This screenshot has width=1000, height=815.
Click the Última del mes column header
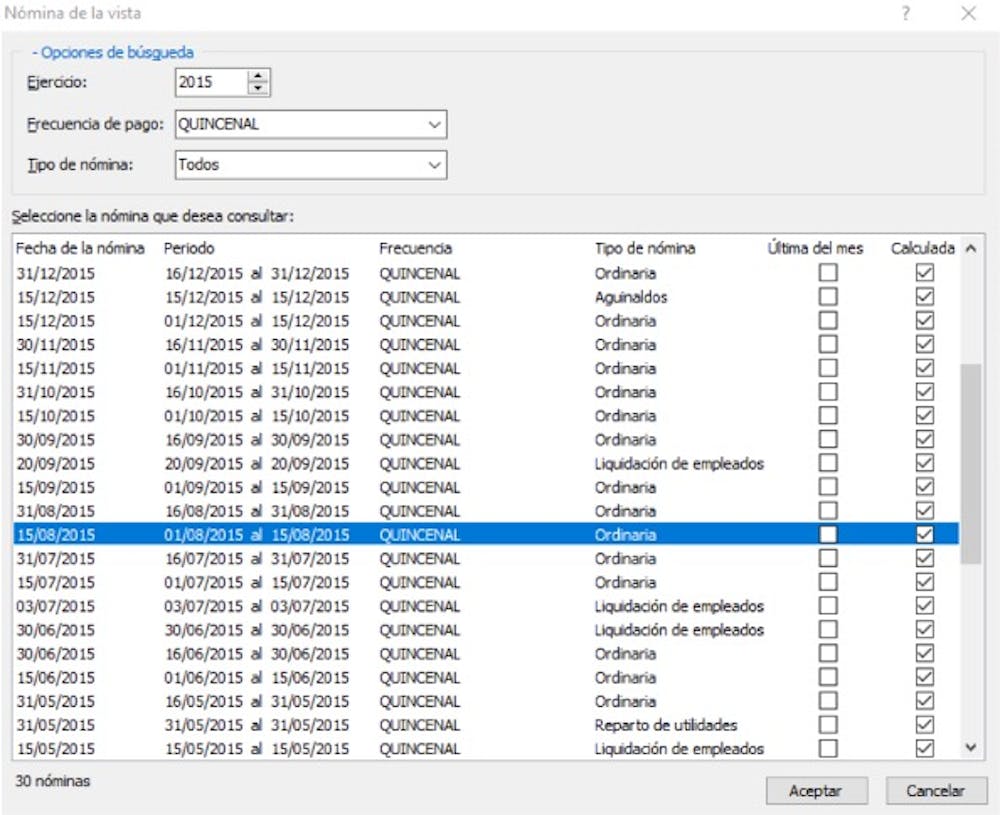(815, 248)
